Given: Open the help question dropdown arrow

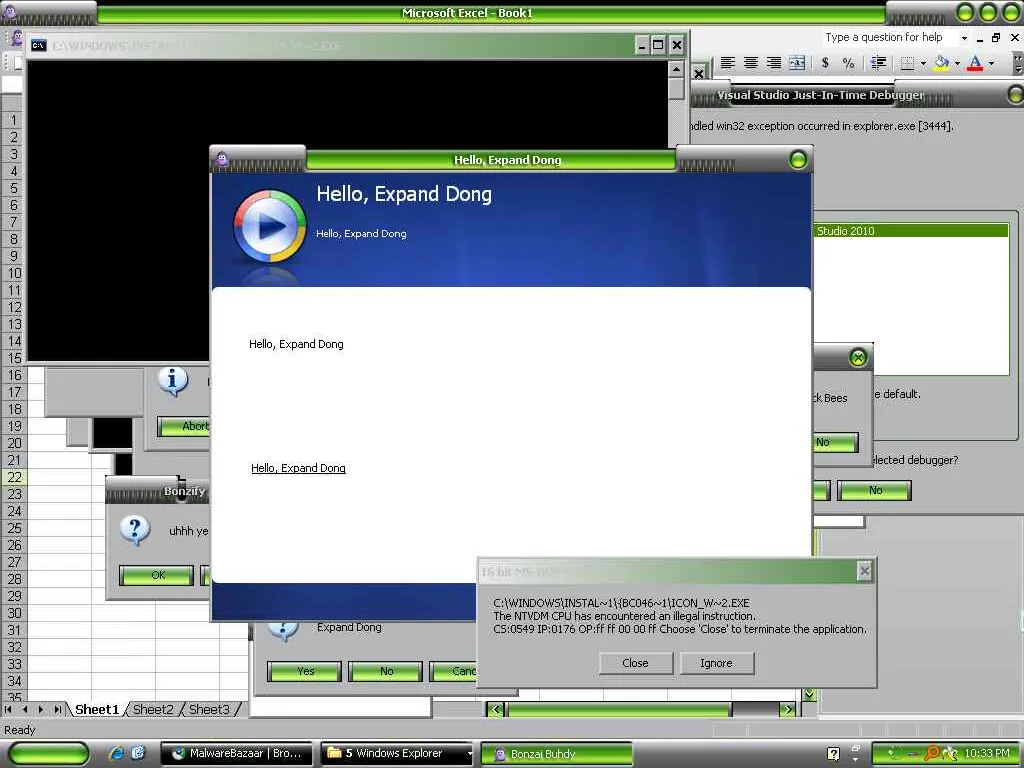Looking at the screenshot, I should [x=964, y=38].
